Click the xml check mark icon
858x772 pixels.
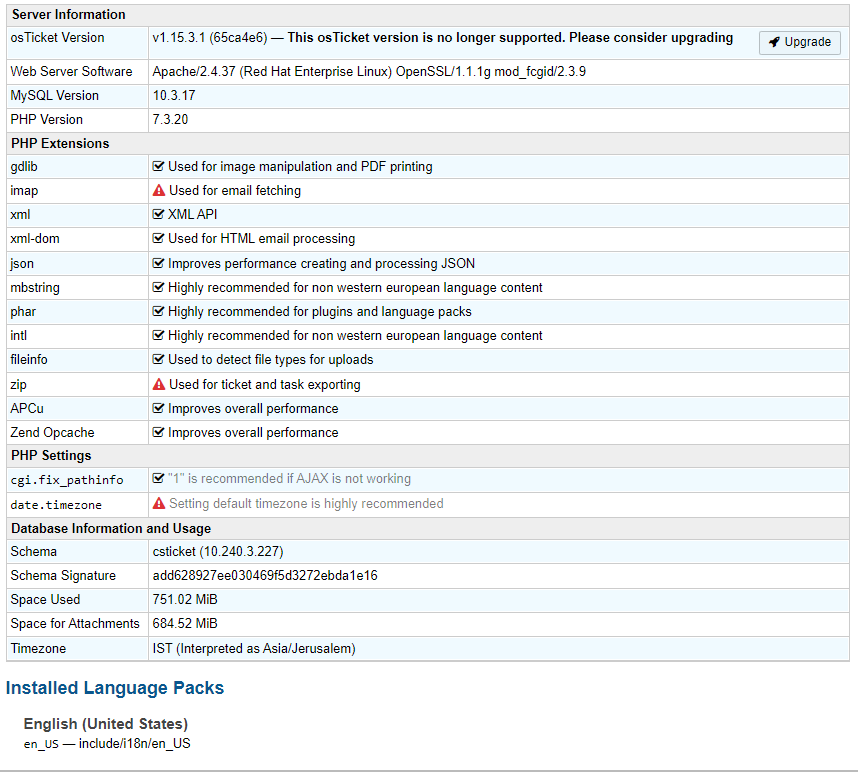click(158, 215)
